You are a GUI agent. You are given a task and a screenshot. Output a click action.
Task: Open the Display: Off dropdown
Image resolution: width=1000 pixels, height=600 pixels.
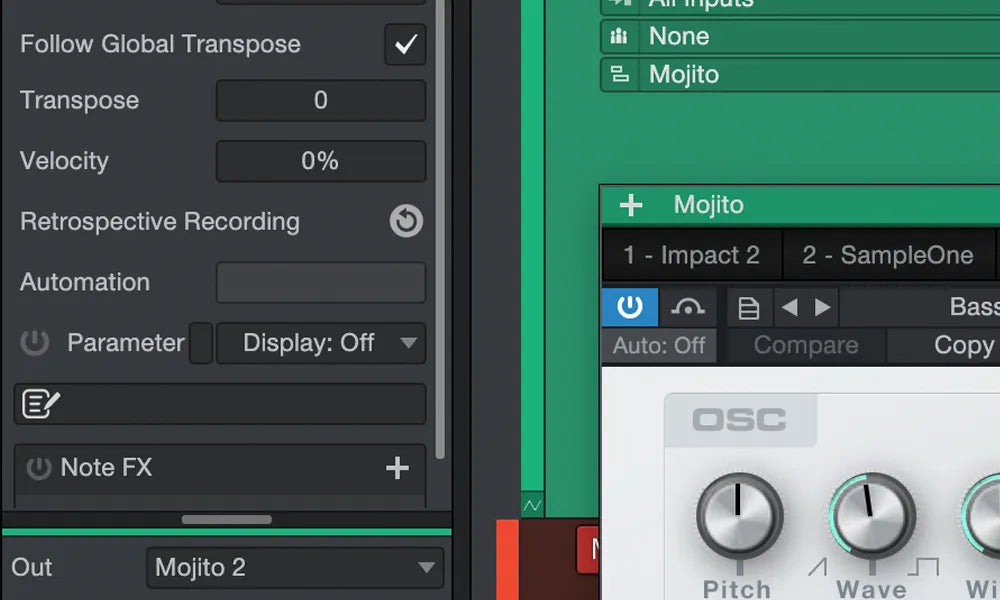(x=321, y=343)
